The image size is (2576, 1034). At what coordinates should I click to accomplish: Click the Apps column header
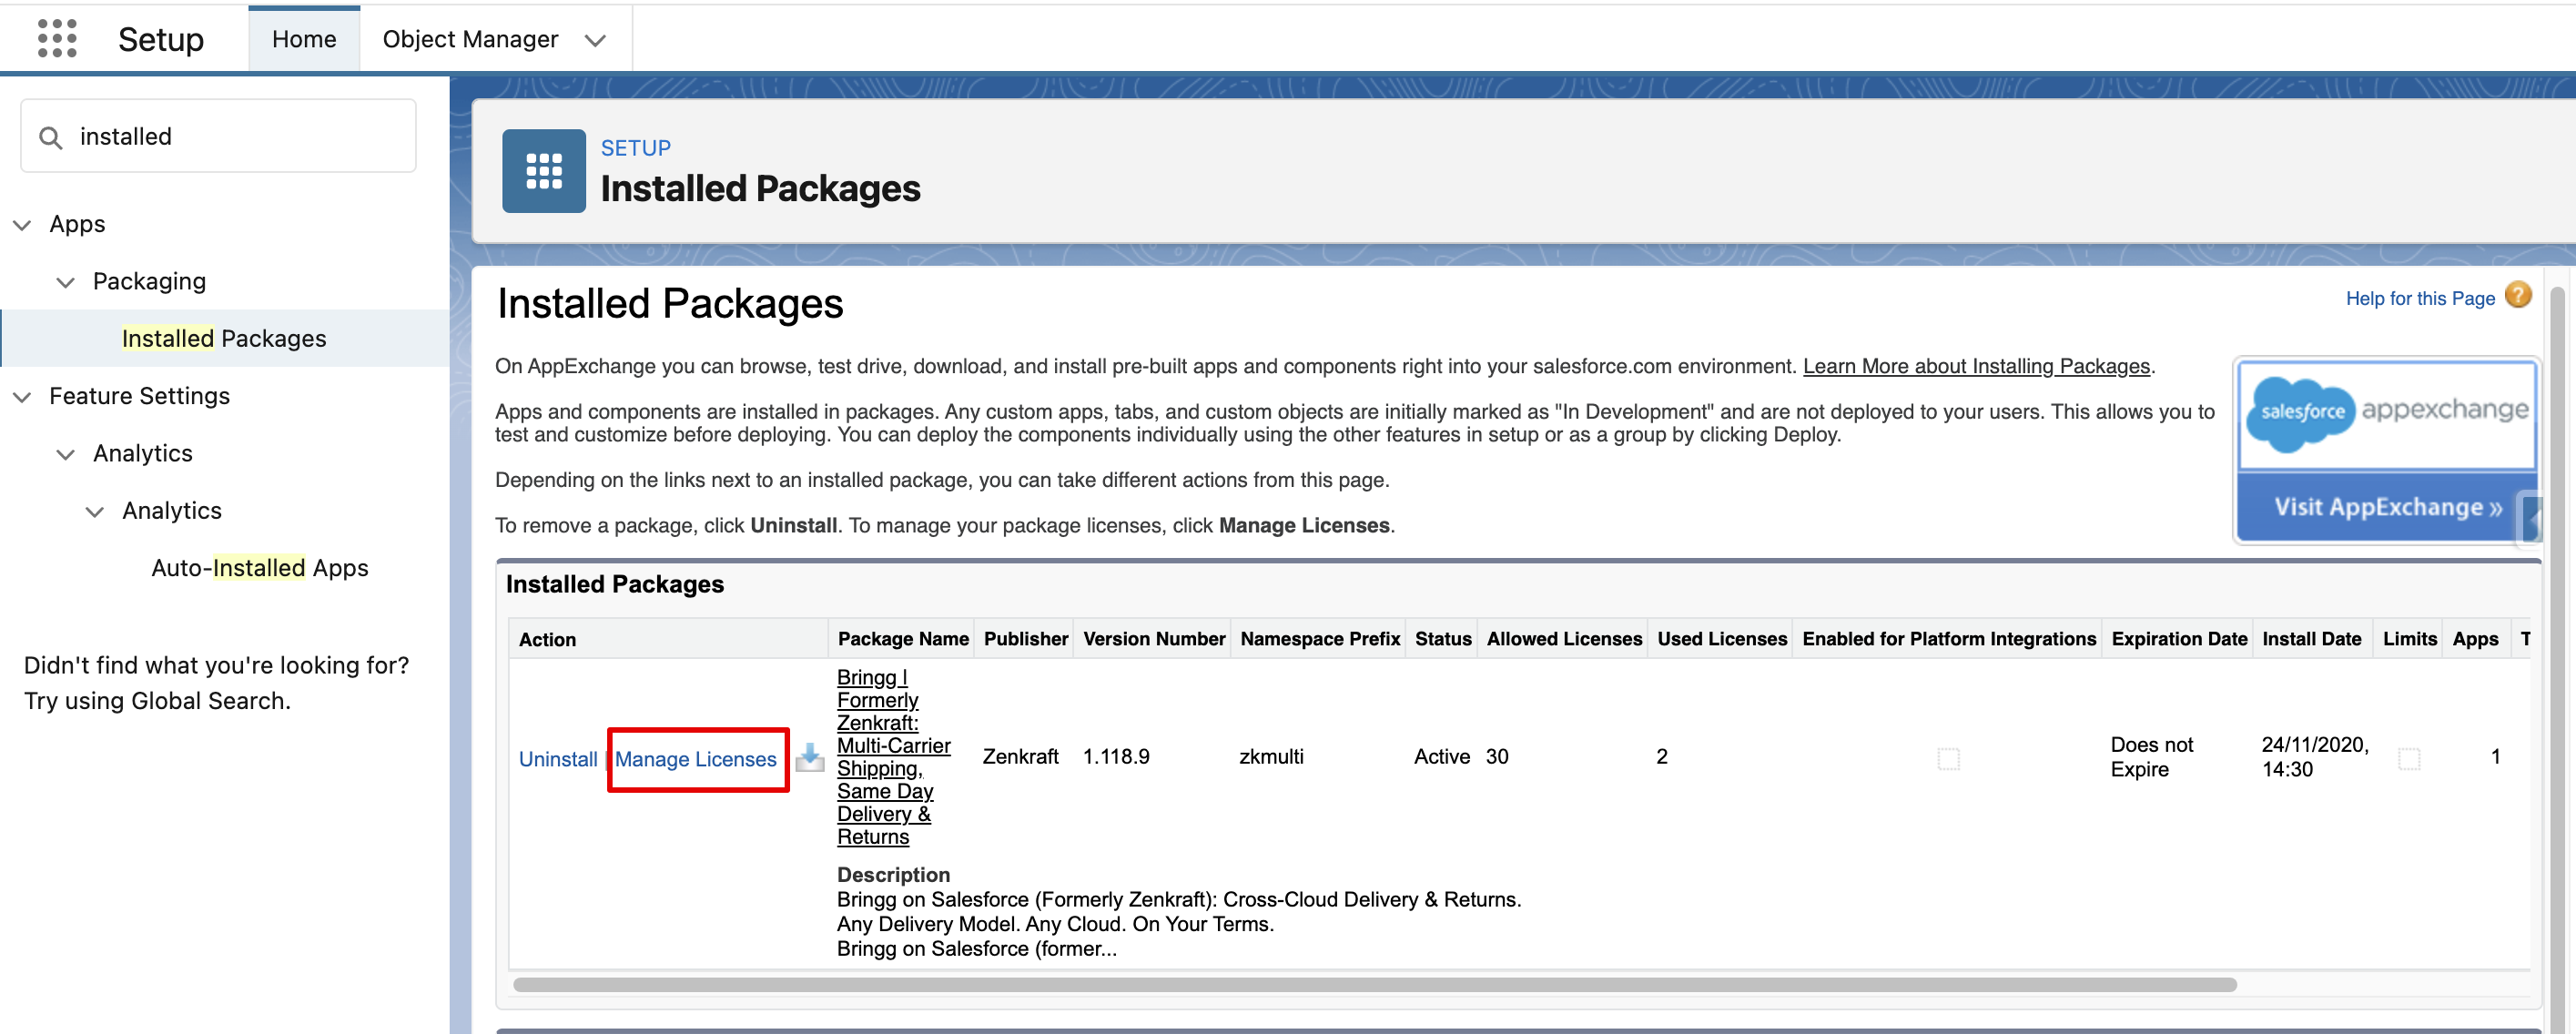pyautogui.click(x=2475, y=638)
